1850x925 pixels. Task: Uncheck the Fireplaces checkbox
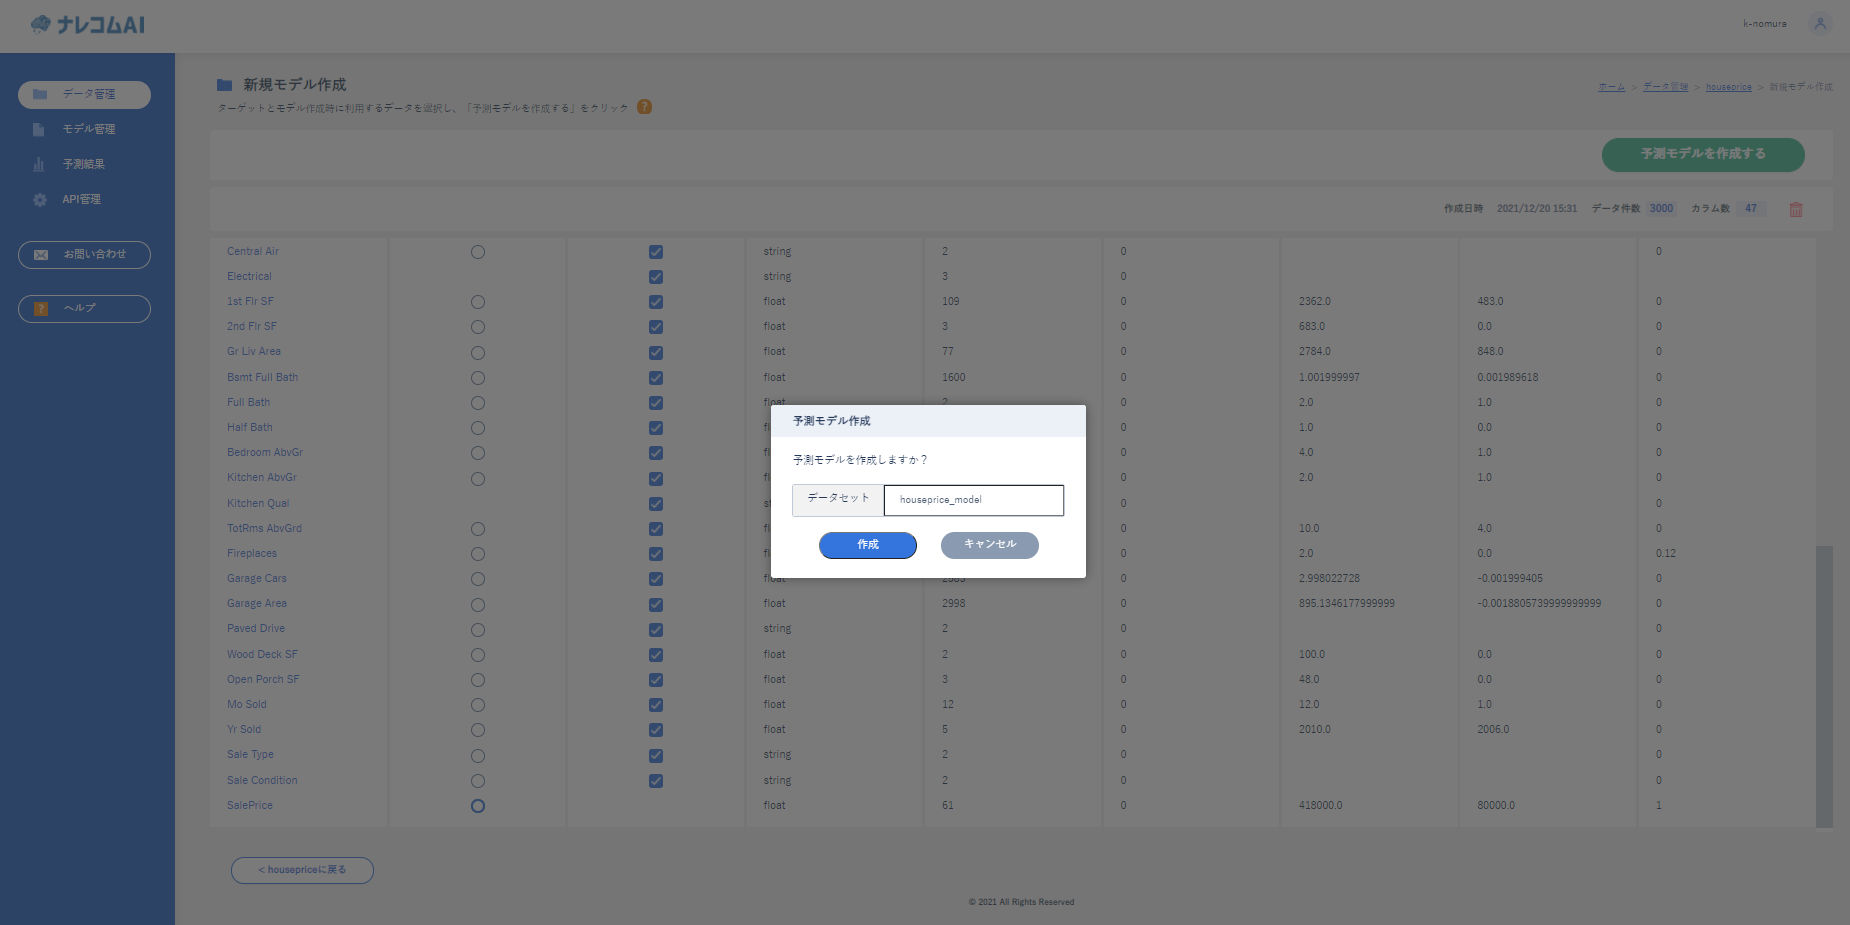(x=656, y=554)
